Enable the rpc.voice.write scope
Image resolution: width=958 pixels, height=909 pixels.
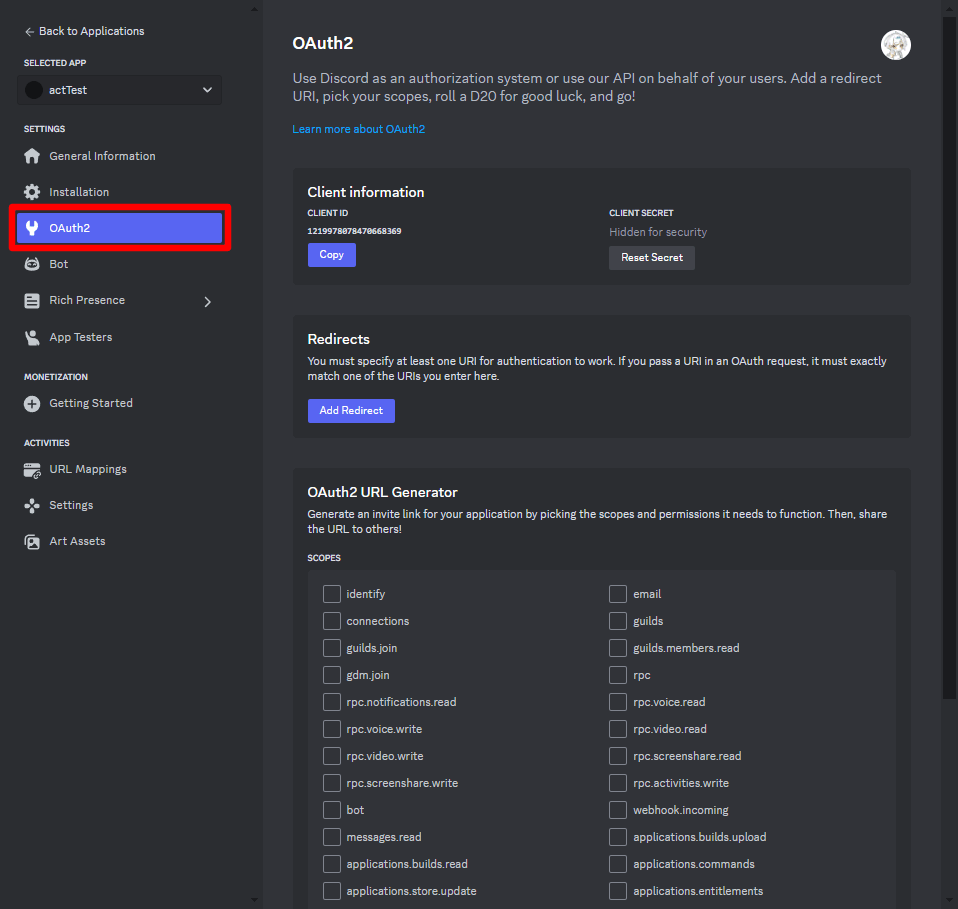pos(332,729)
